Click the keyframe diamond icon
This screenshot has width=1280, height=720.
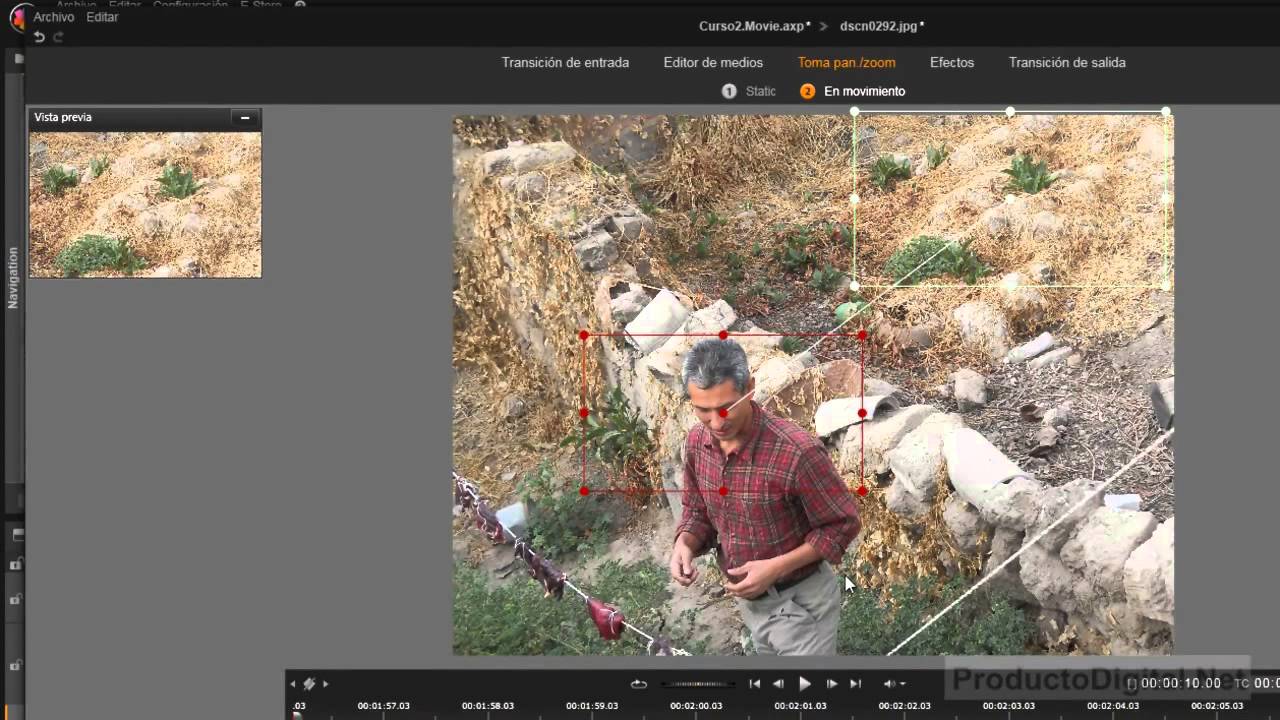coord(309,684)
